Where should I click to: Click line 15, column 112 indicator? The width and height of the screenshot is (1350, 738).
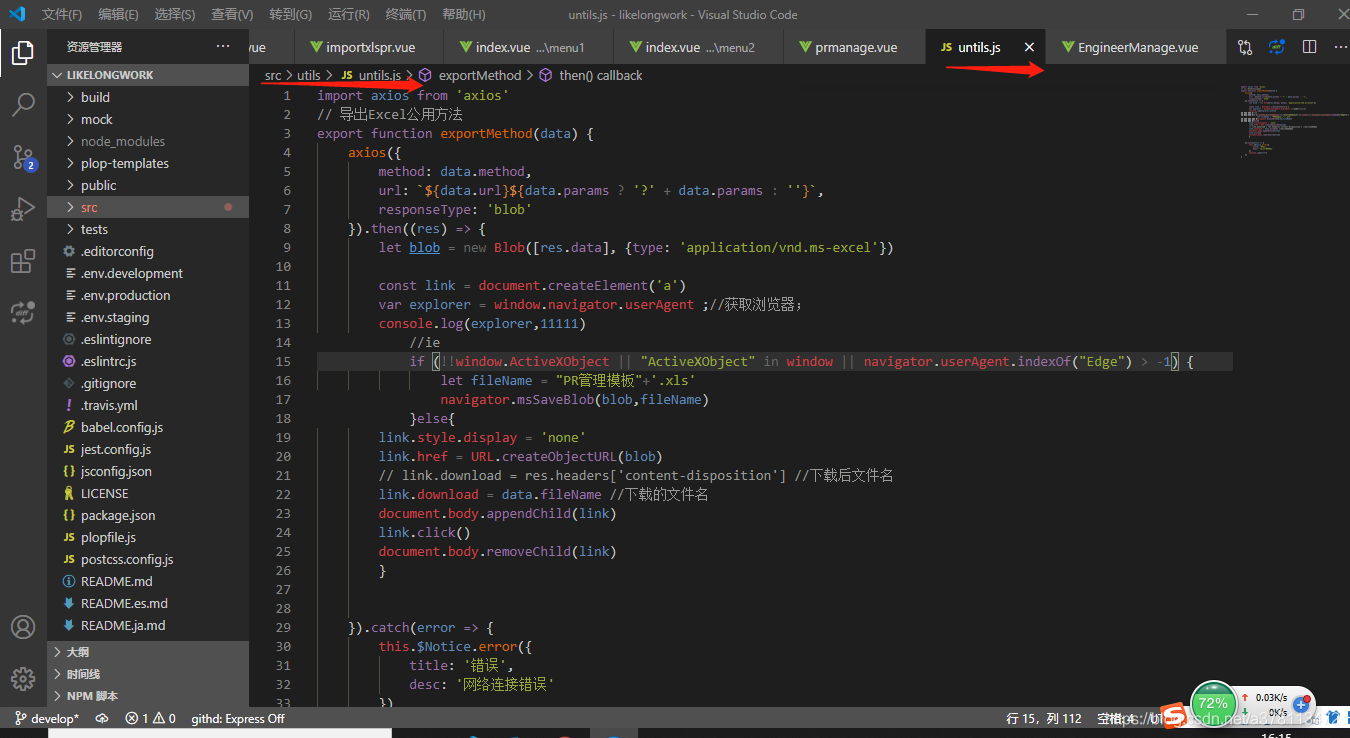[1044, 718]
